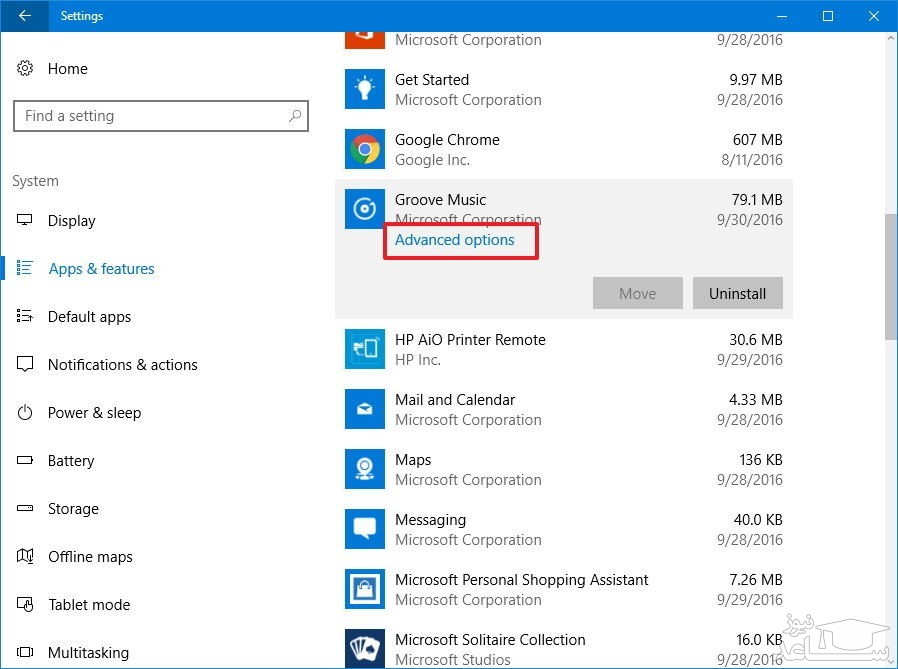Click the vertical scrollbar thumb

890,276
